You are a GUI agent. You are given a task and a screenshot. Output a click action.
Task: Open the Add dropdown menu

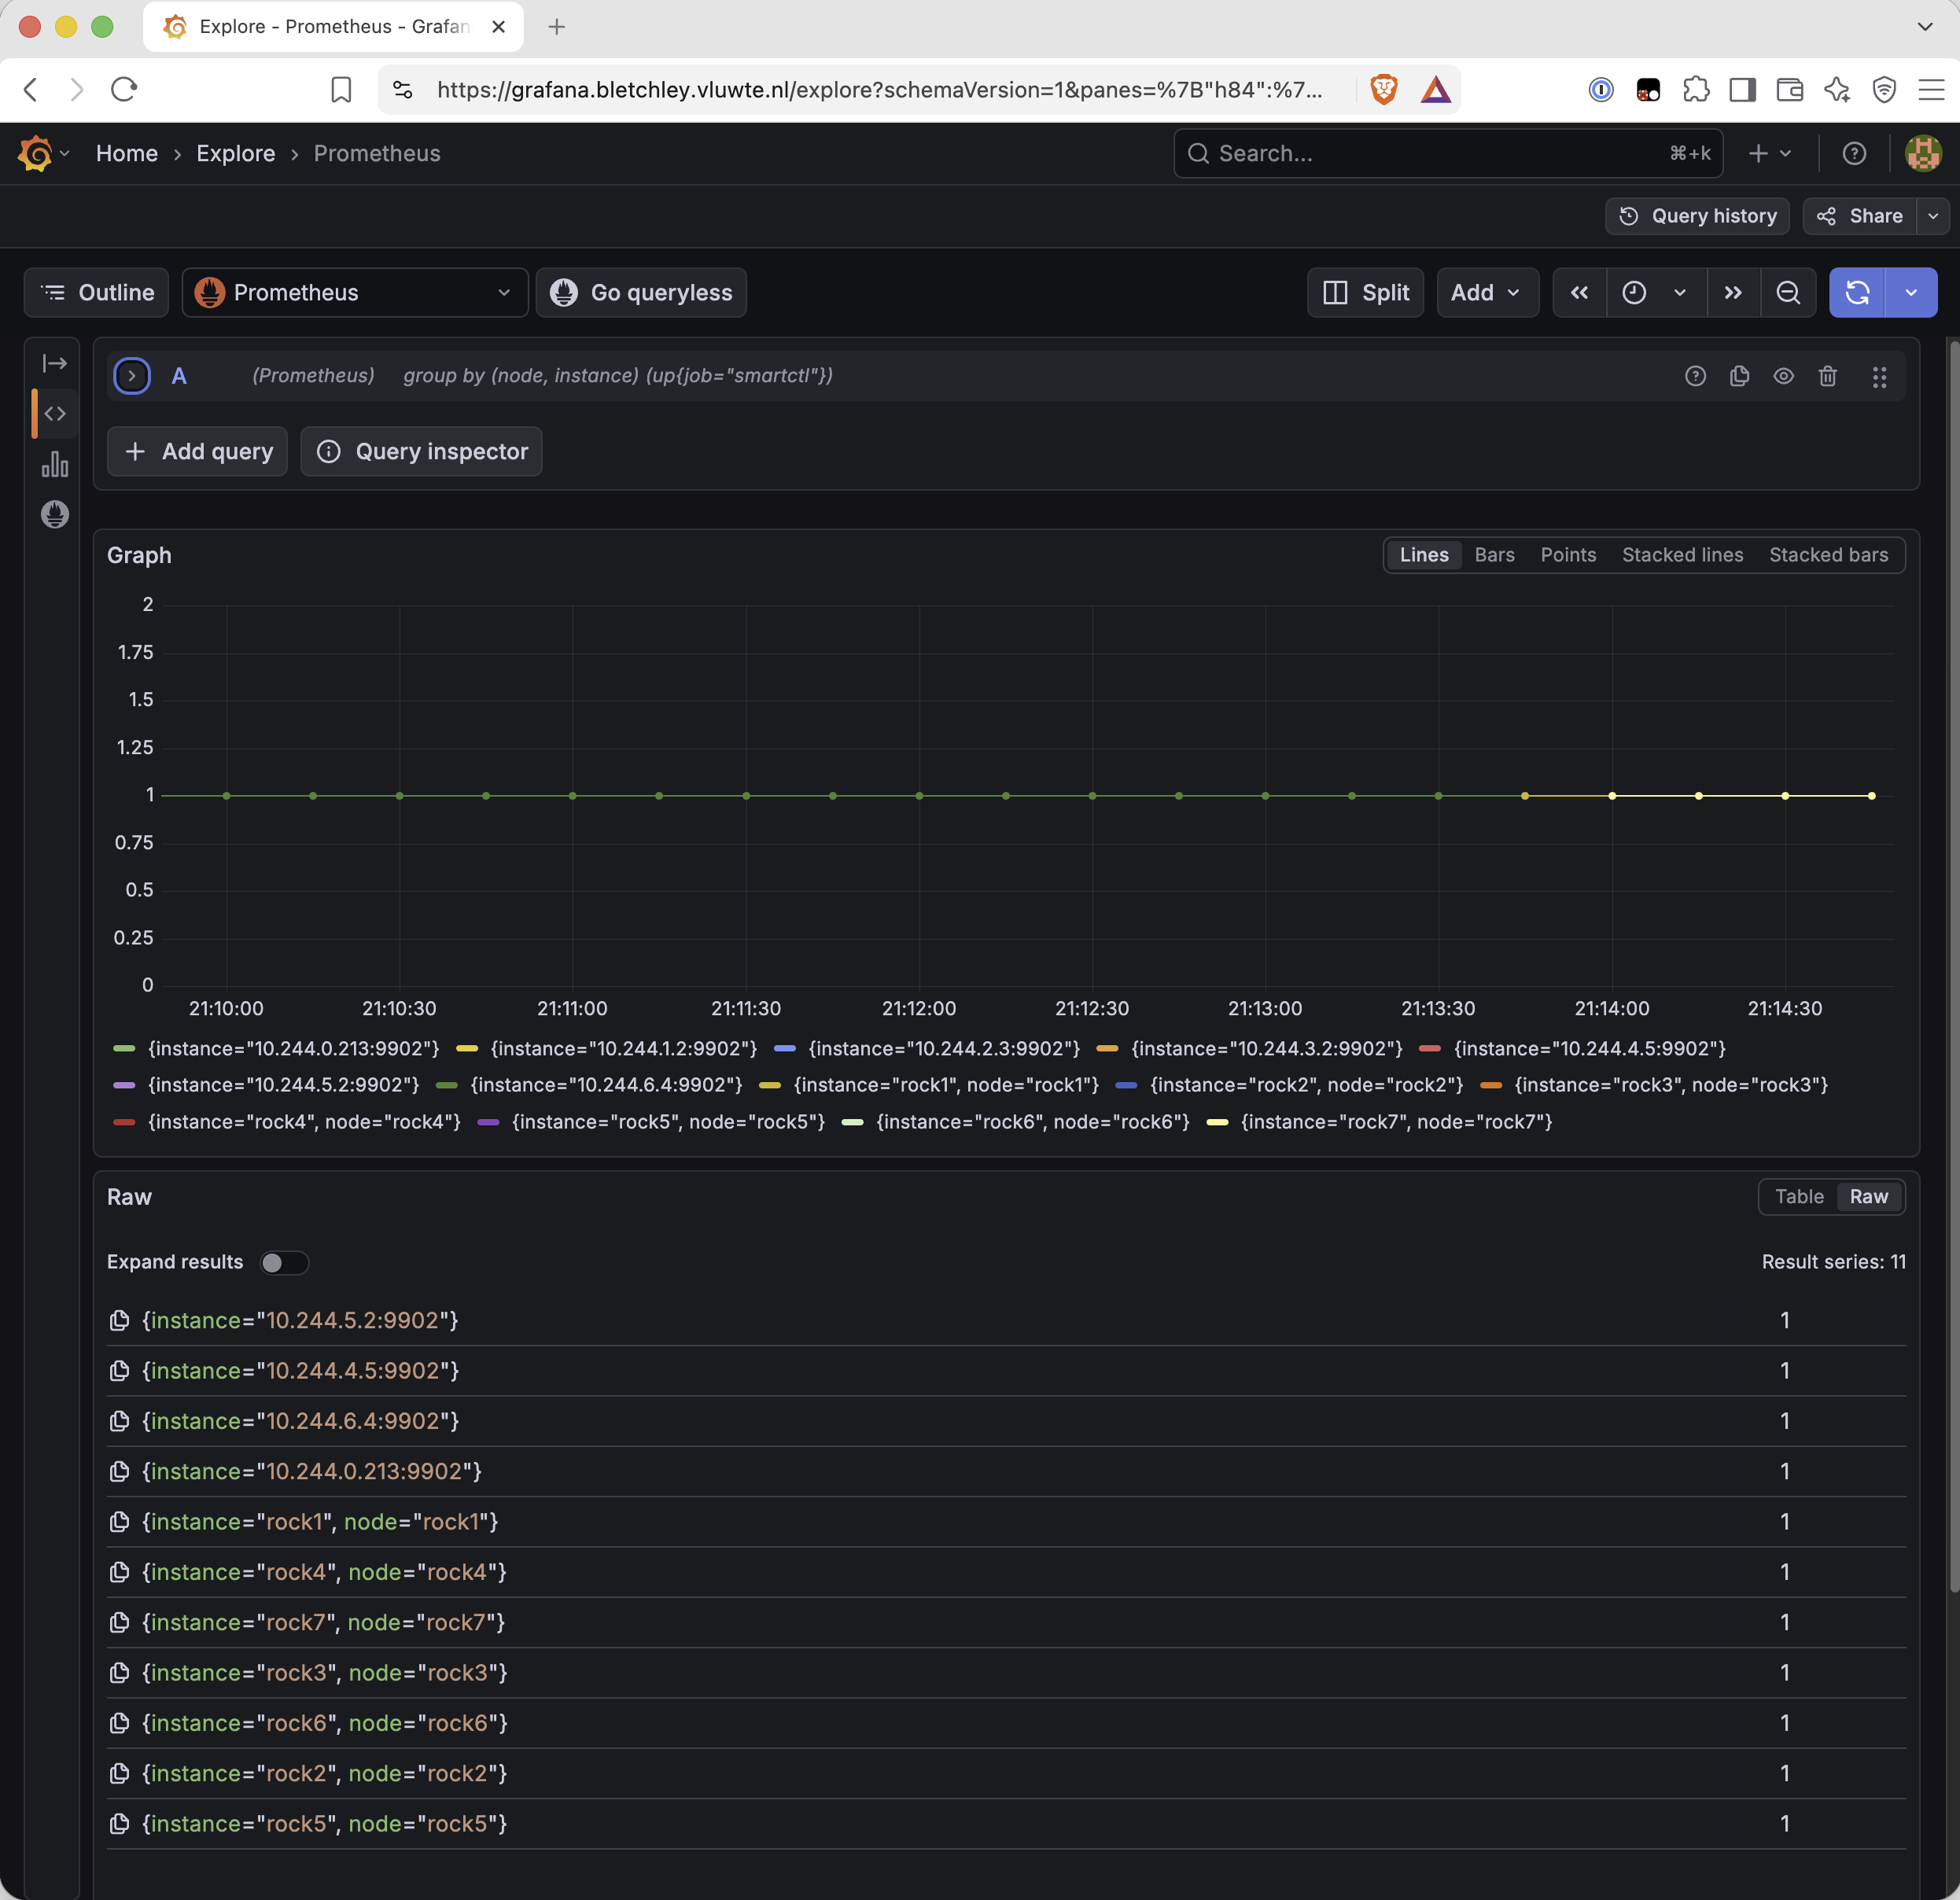click(1487, 292)
